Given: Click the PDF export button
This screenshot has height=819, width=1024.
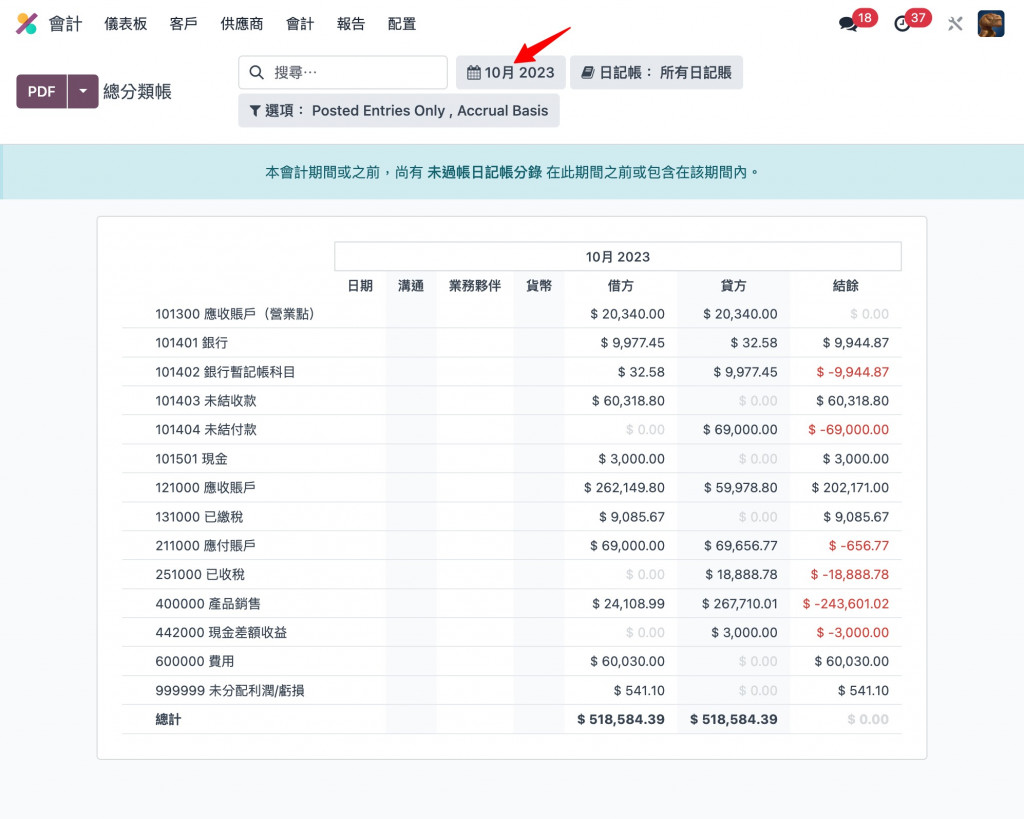Looking at the screenshot, I should coord(42,91).
